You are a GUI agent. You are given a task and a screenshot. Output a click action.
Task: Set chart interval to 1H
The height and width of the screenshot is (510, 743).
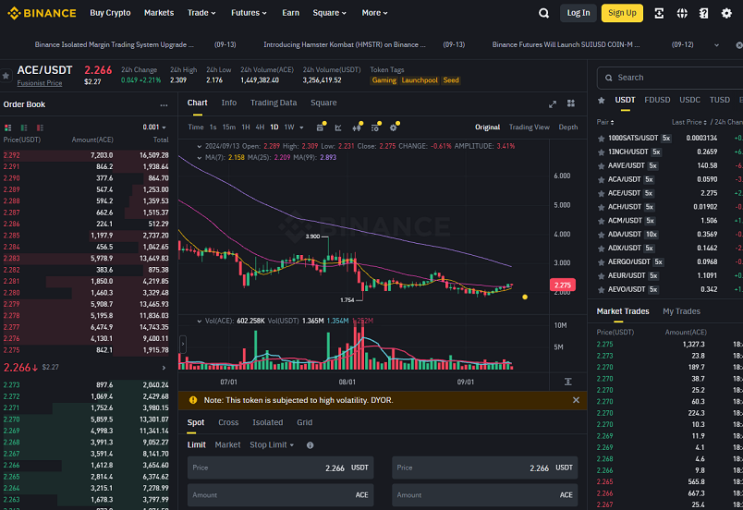point(245,128)
